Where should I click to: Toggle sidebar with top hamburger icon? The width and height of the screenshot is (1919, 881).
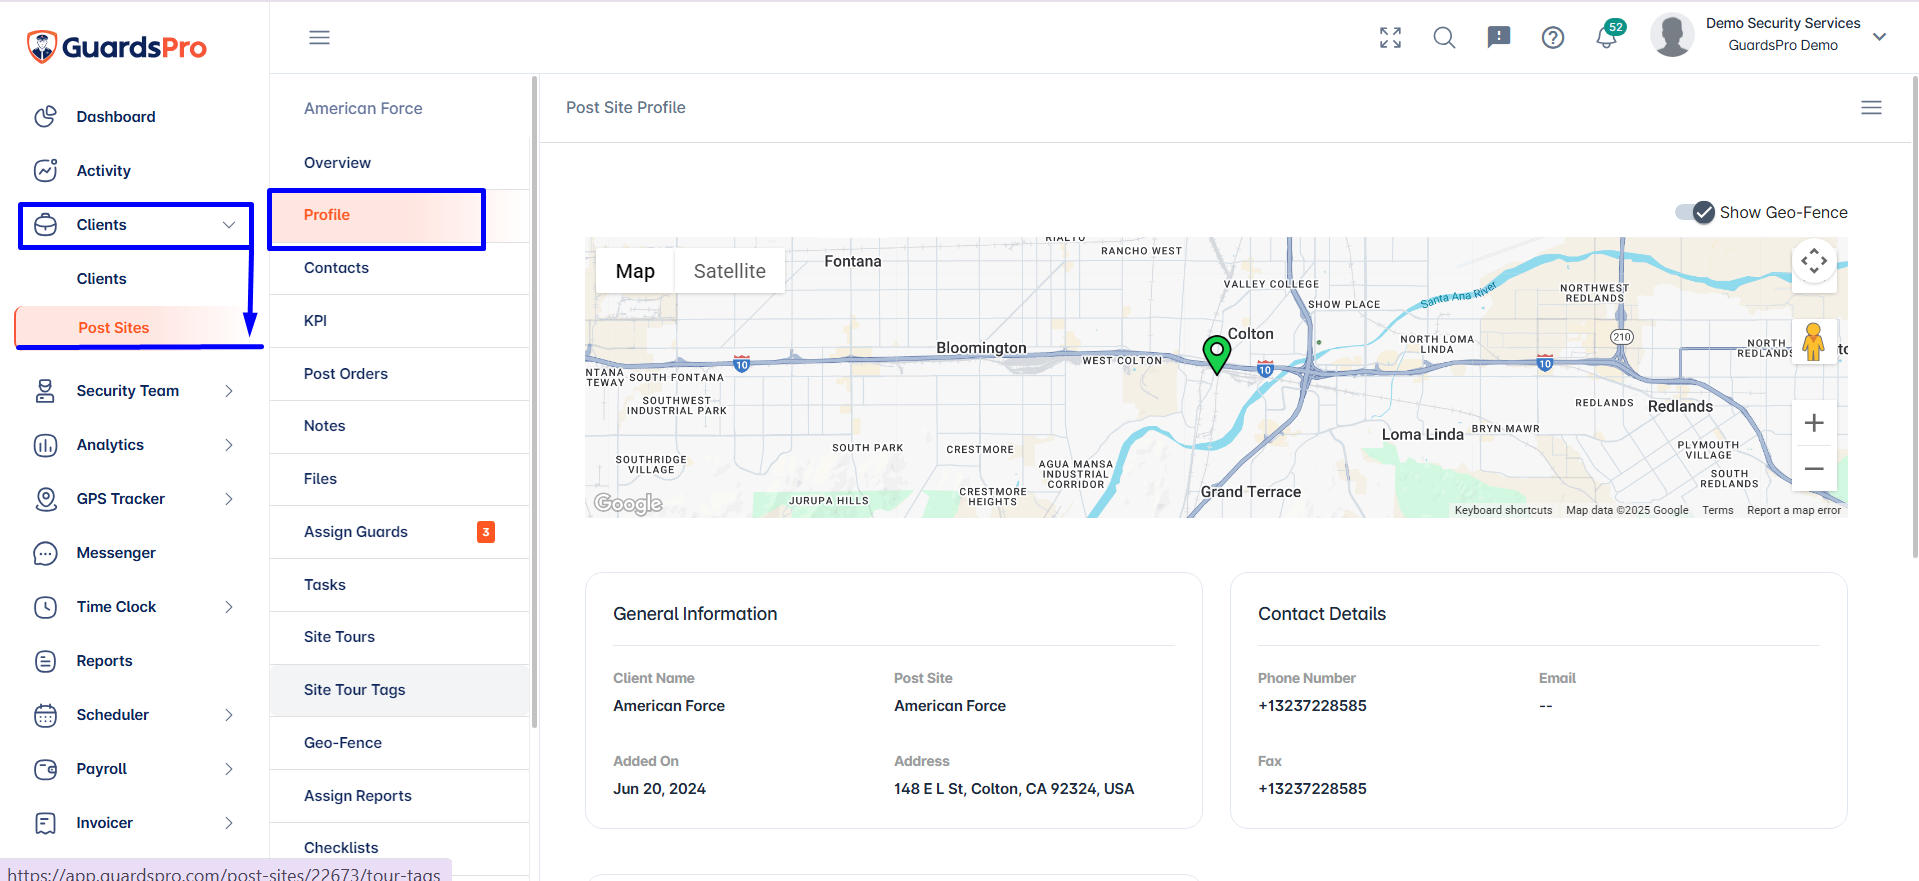[x=319, y=38]
